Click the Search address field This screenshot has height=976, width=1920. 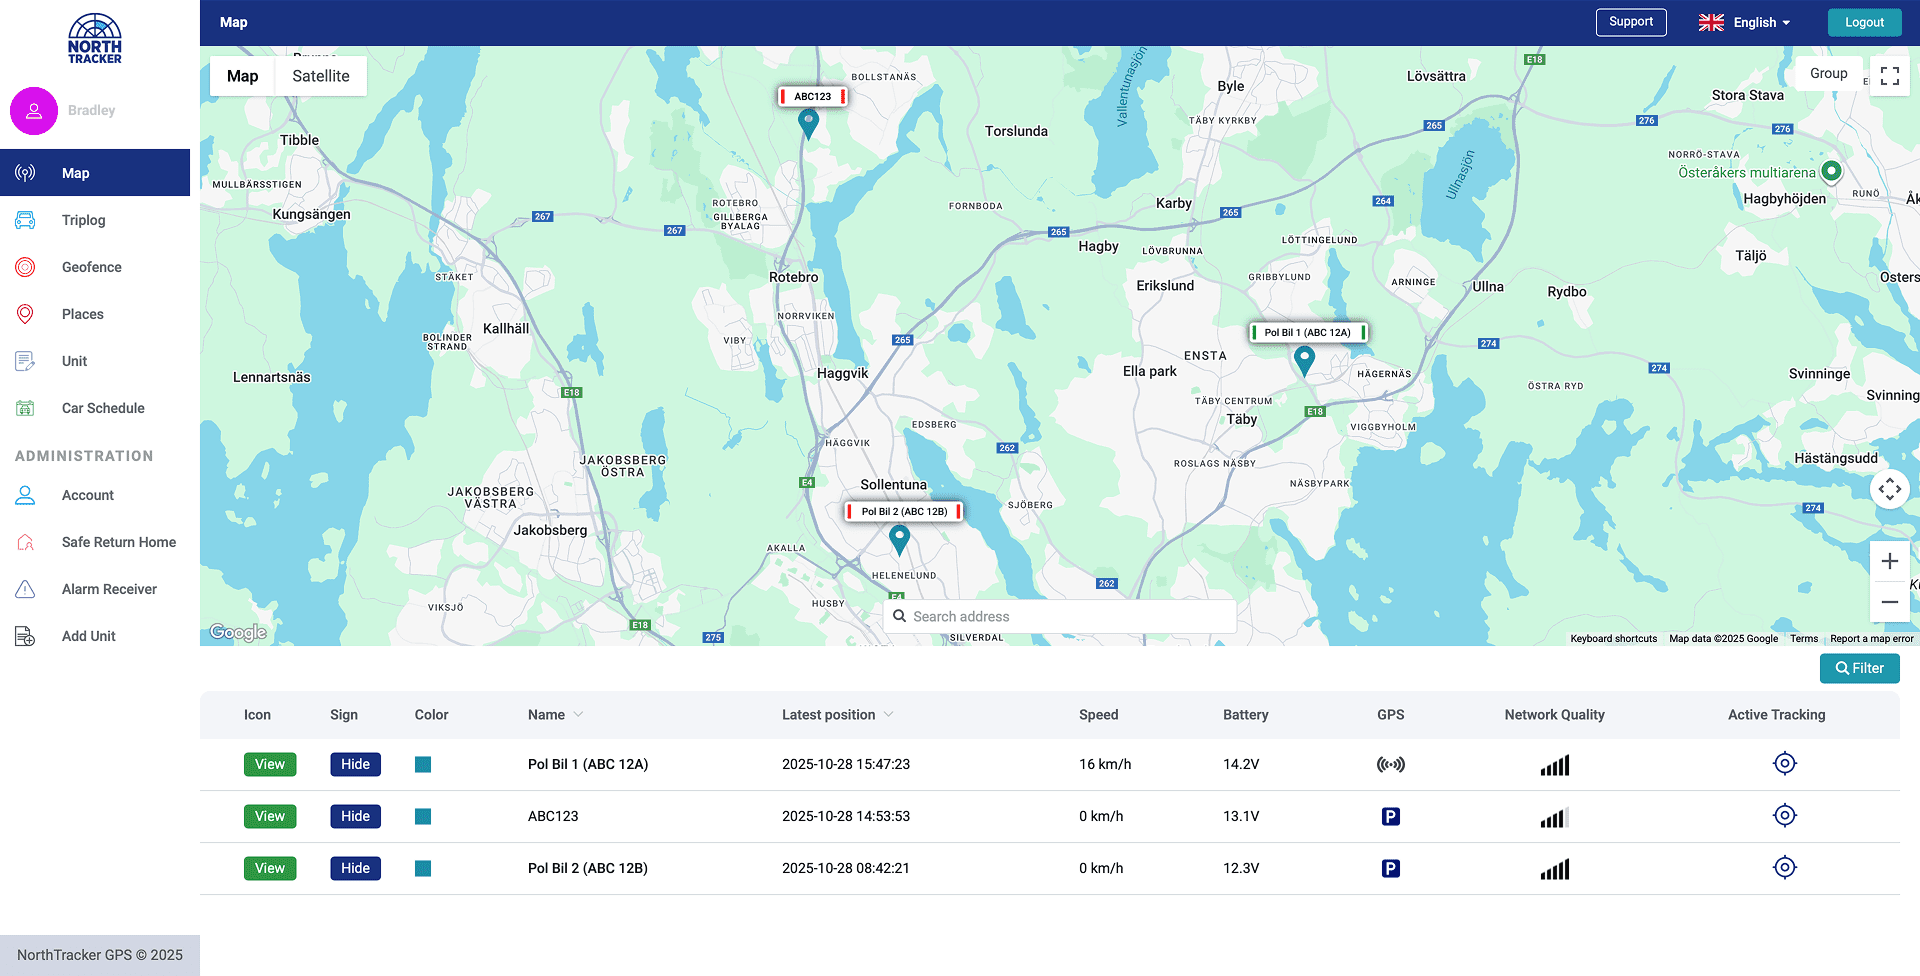(1060, 616)
